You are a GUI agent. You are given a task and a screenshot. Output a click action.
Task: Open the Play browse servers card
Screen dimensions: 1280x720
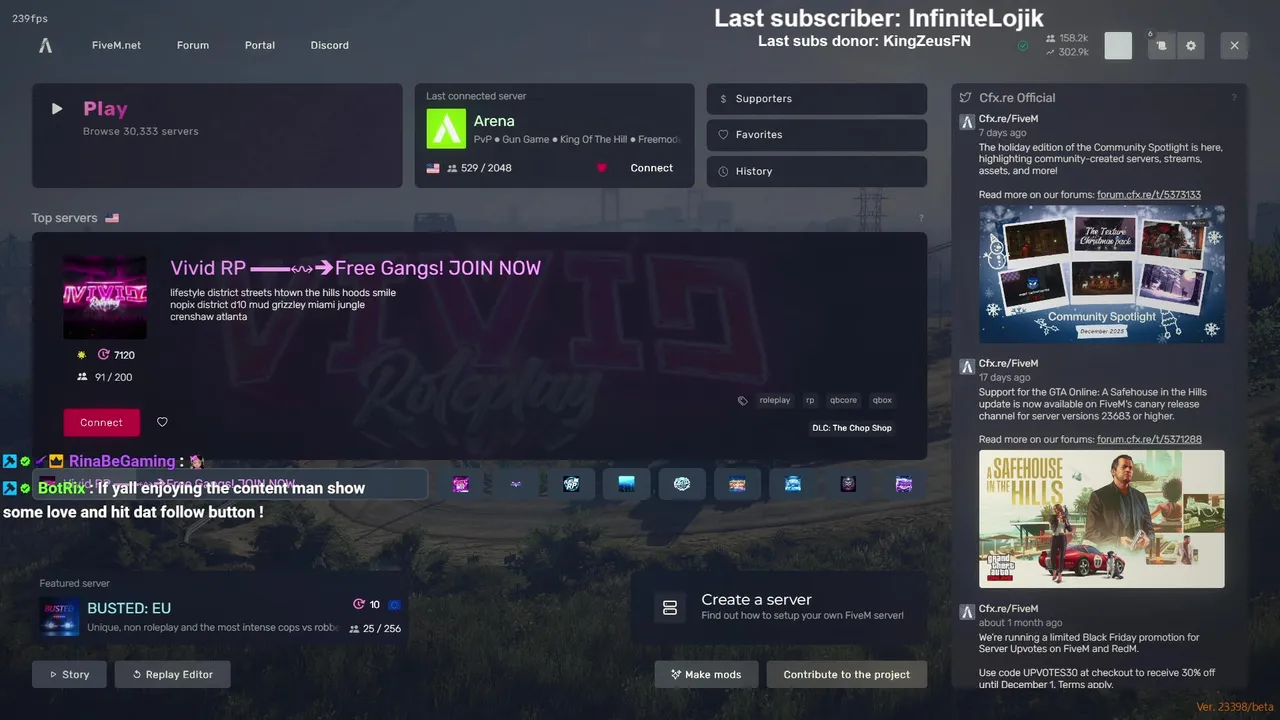(217, 135)
